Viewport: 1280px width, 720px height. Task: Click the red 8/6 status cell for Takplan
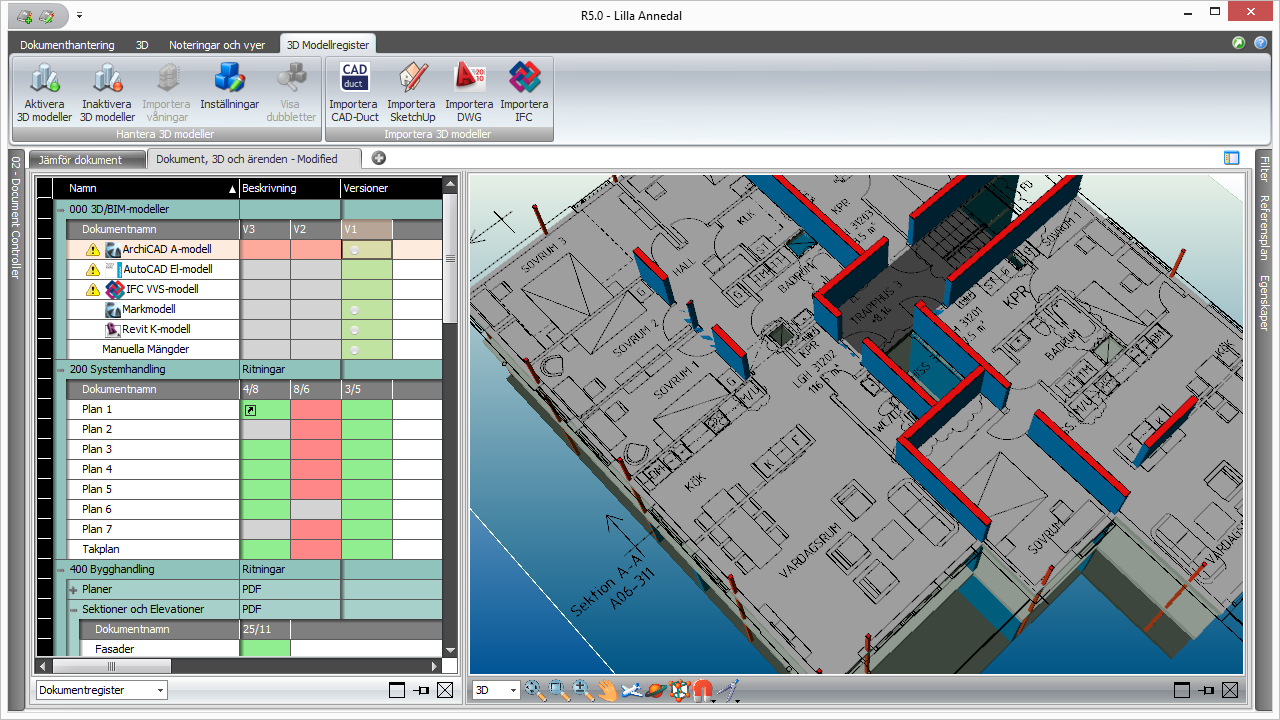pyautogui.click(x=316, y=549)
